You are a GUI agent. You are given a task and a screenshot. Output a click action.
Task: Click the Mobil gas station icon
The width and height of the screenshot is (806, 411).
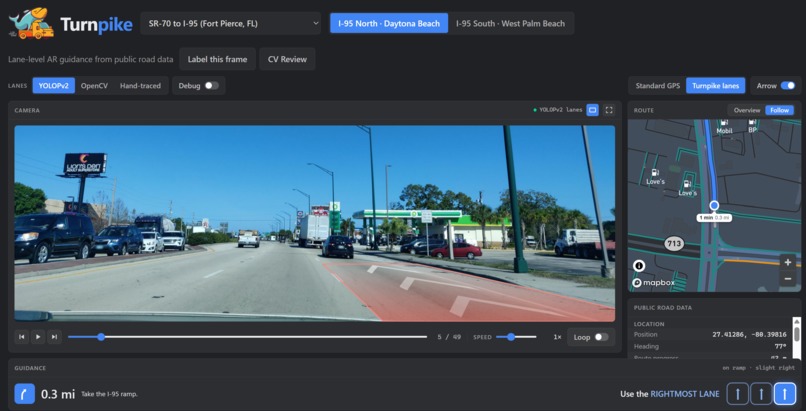(724, 123)
